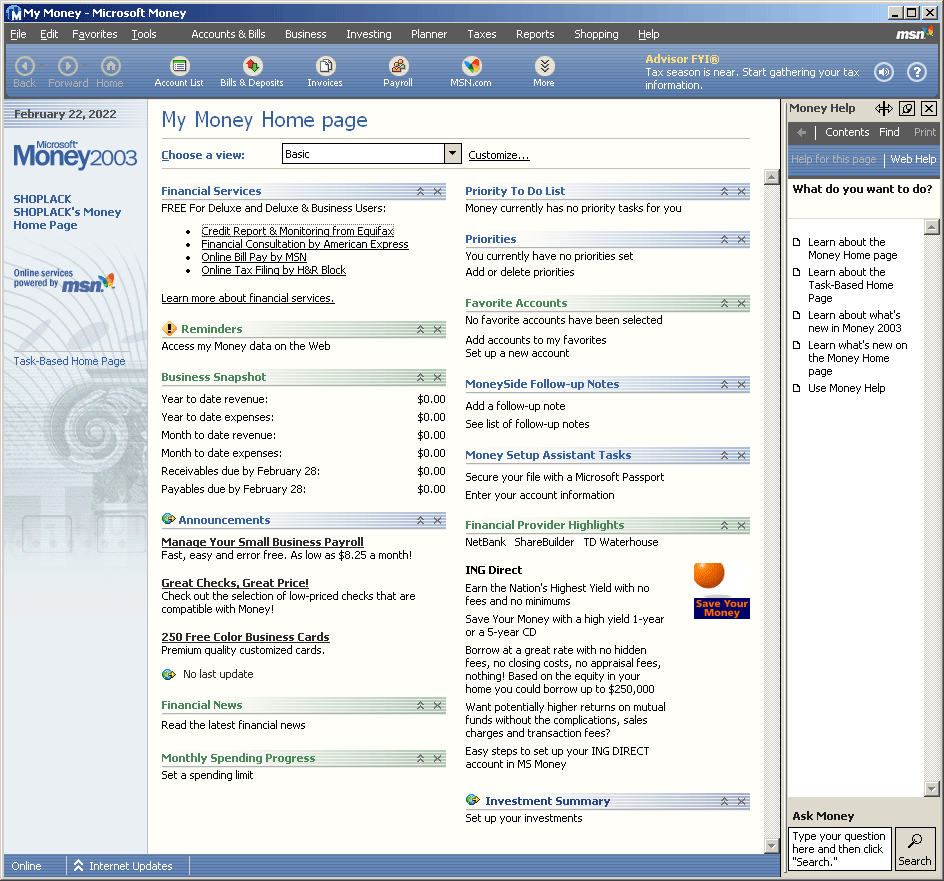Open Payroll from the toolbar
This screenshot has height=881, width=944.
coord(398,72)
